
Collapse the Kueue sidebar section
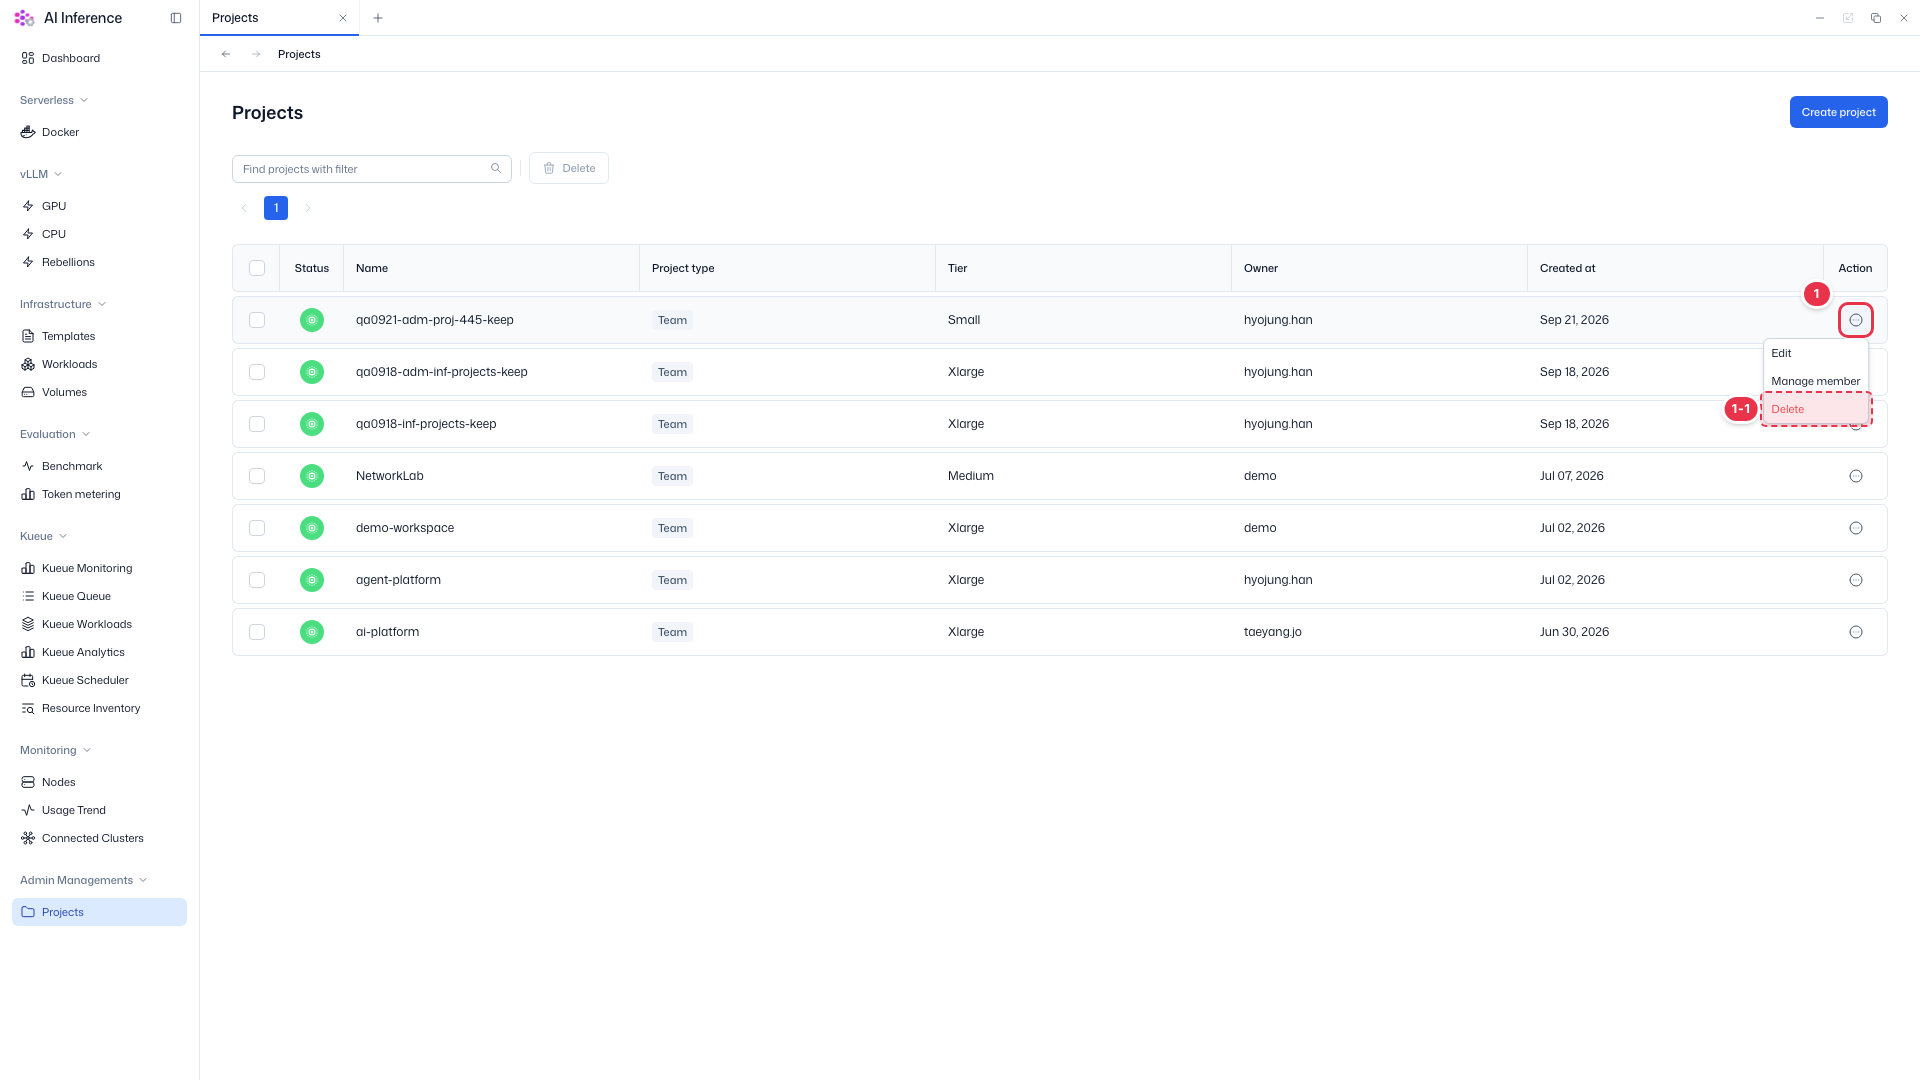pyautogui.click(x=44, y=536)
